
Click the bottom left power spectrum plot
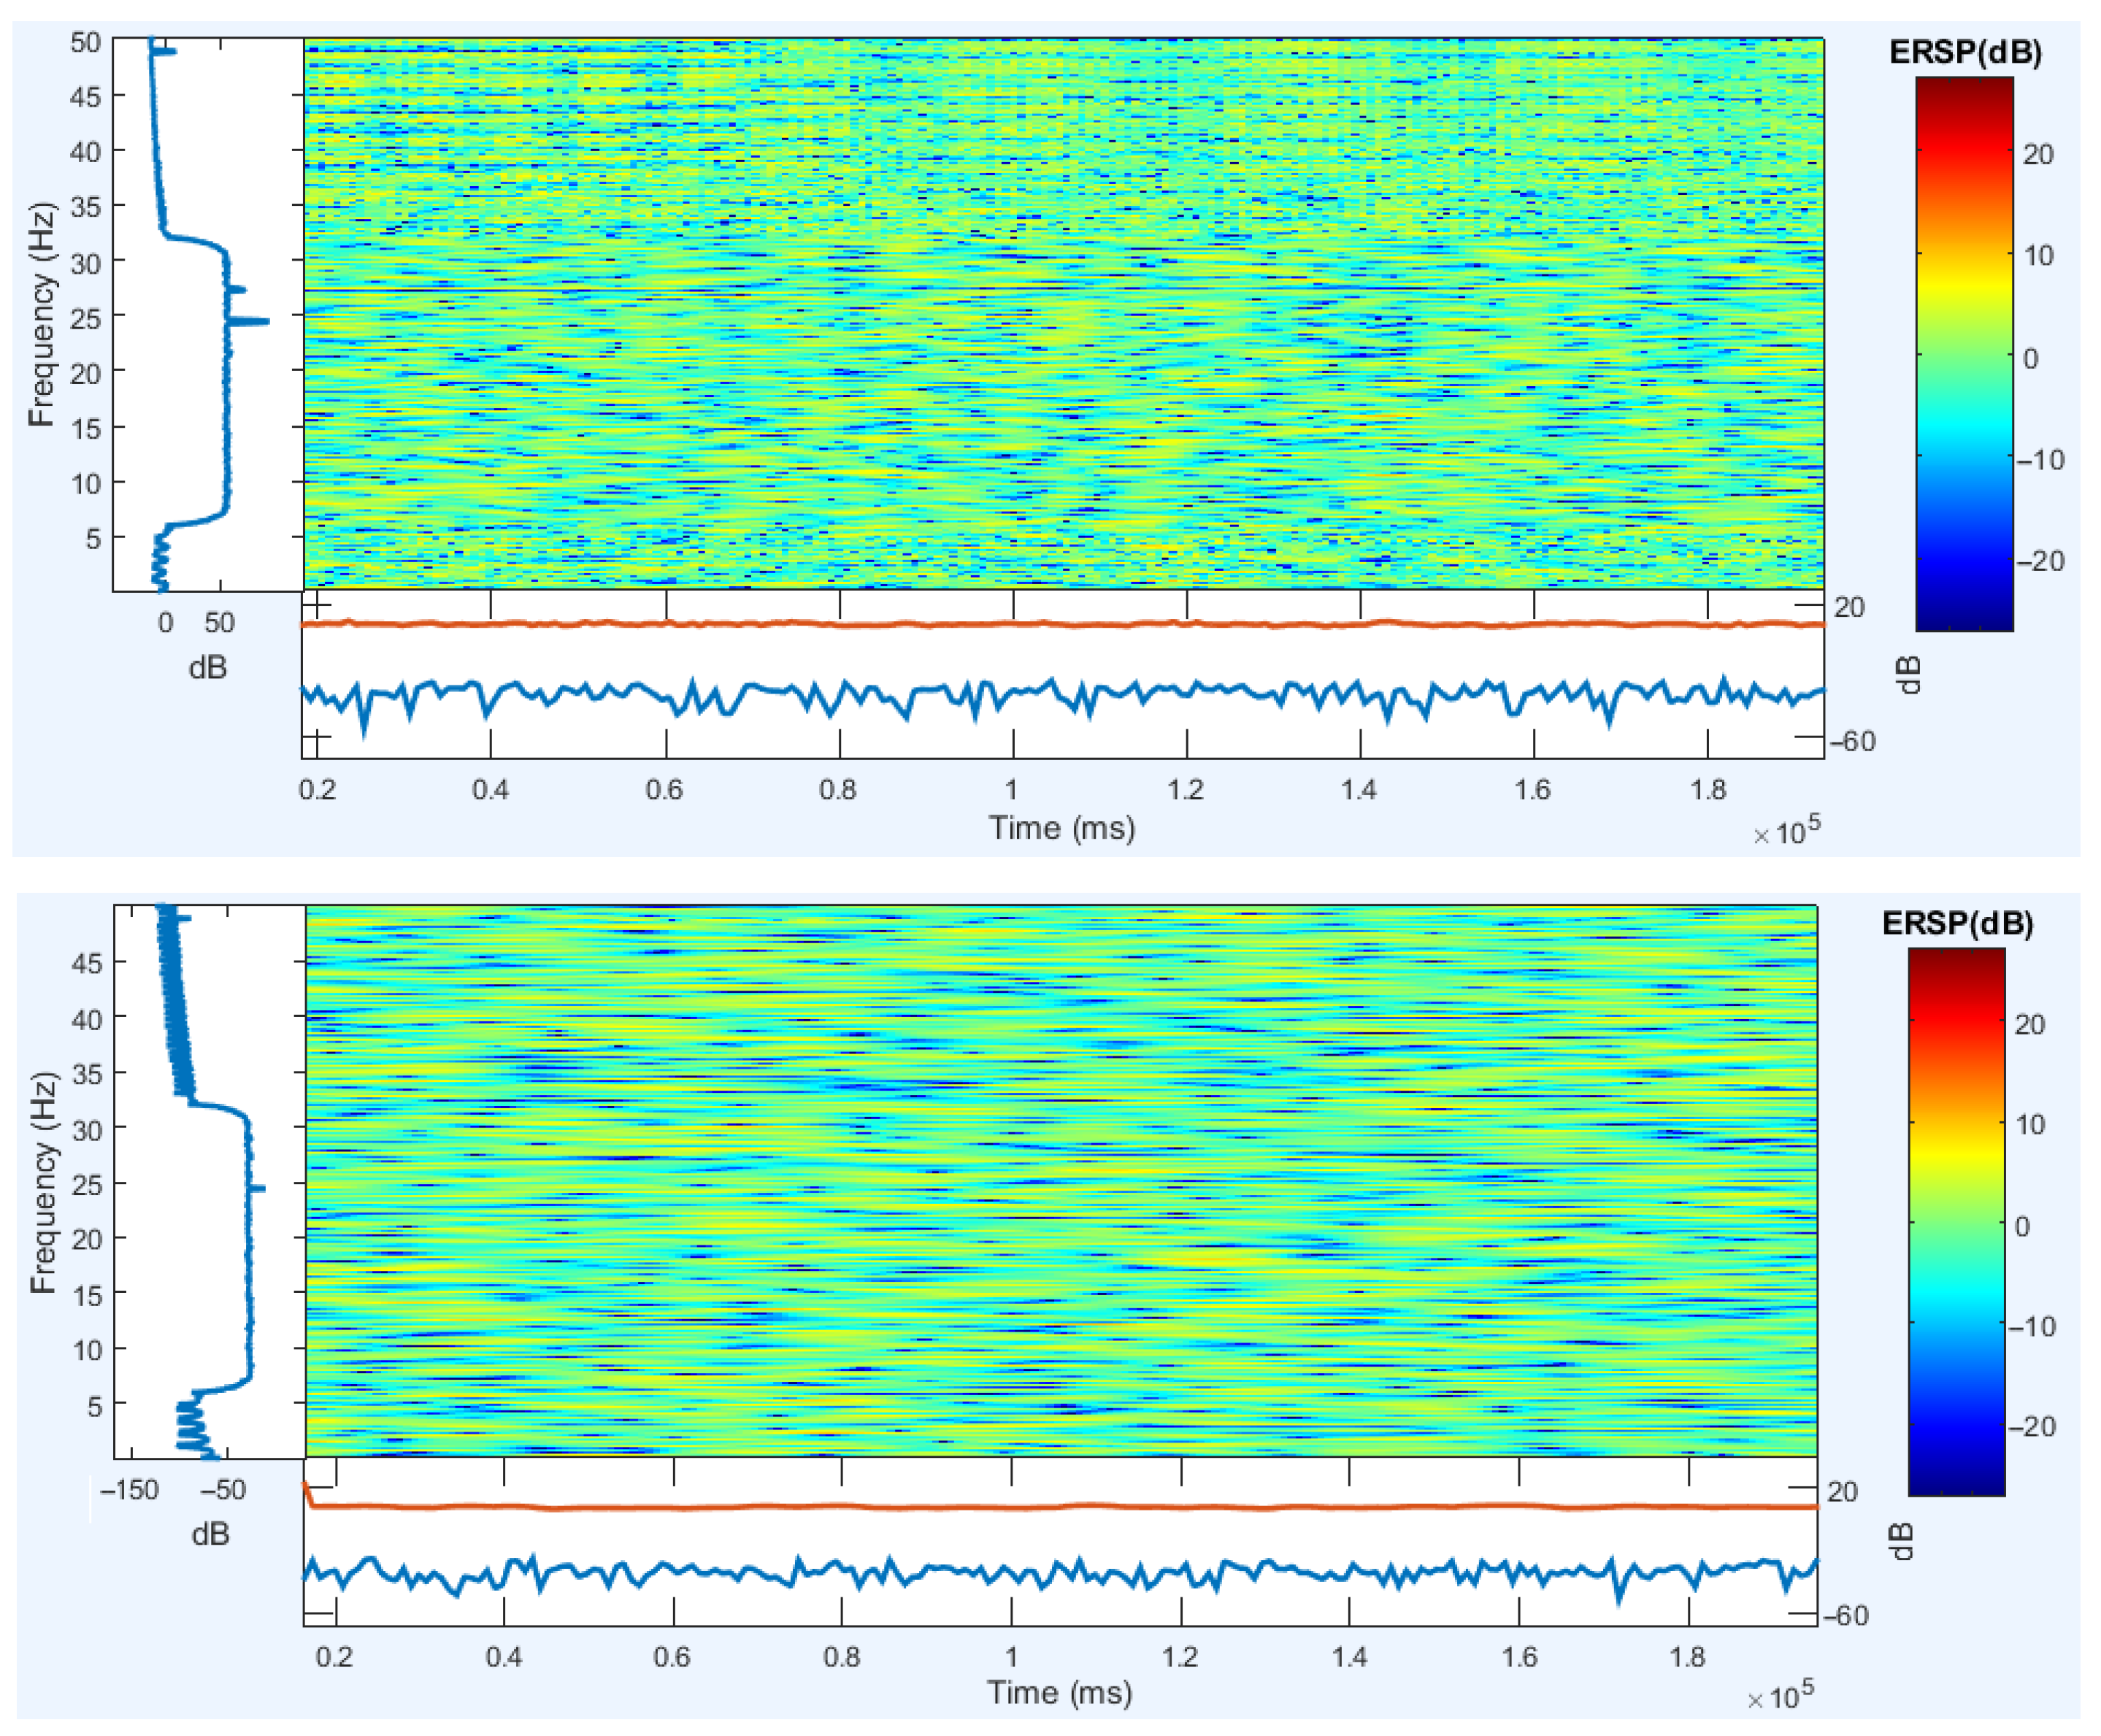209,1180
